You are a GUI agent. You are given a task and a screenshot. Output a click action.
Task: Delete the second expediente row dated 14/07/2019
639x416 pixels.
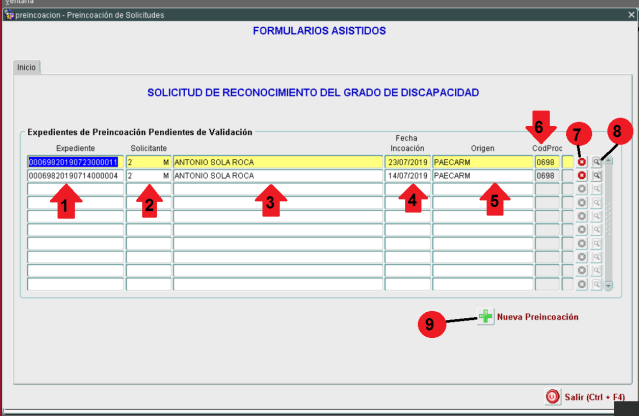coord(581,175)
